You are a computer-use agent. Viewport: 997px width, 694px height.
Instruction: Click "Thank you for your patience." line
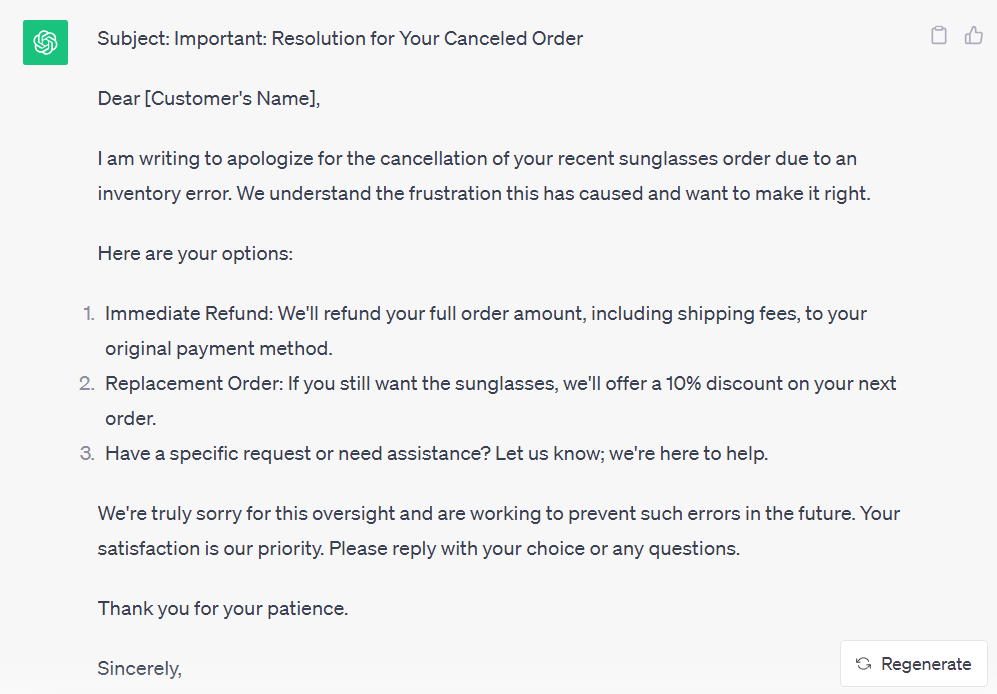coord(223,608)
